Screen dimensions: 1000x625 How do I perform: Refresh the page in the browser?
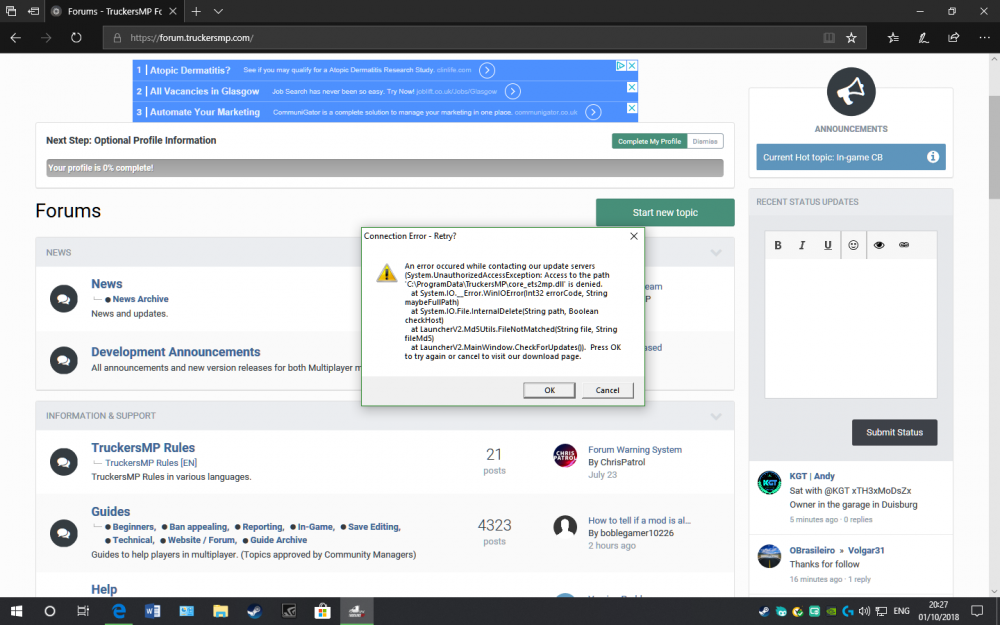click(x=76, y=38)
